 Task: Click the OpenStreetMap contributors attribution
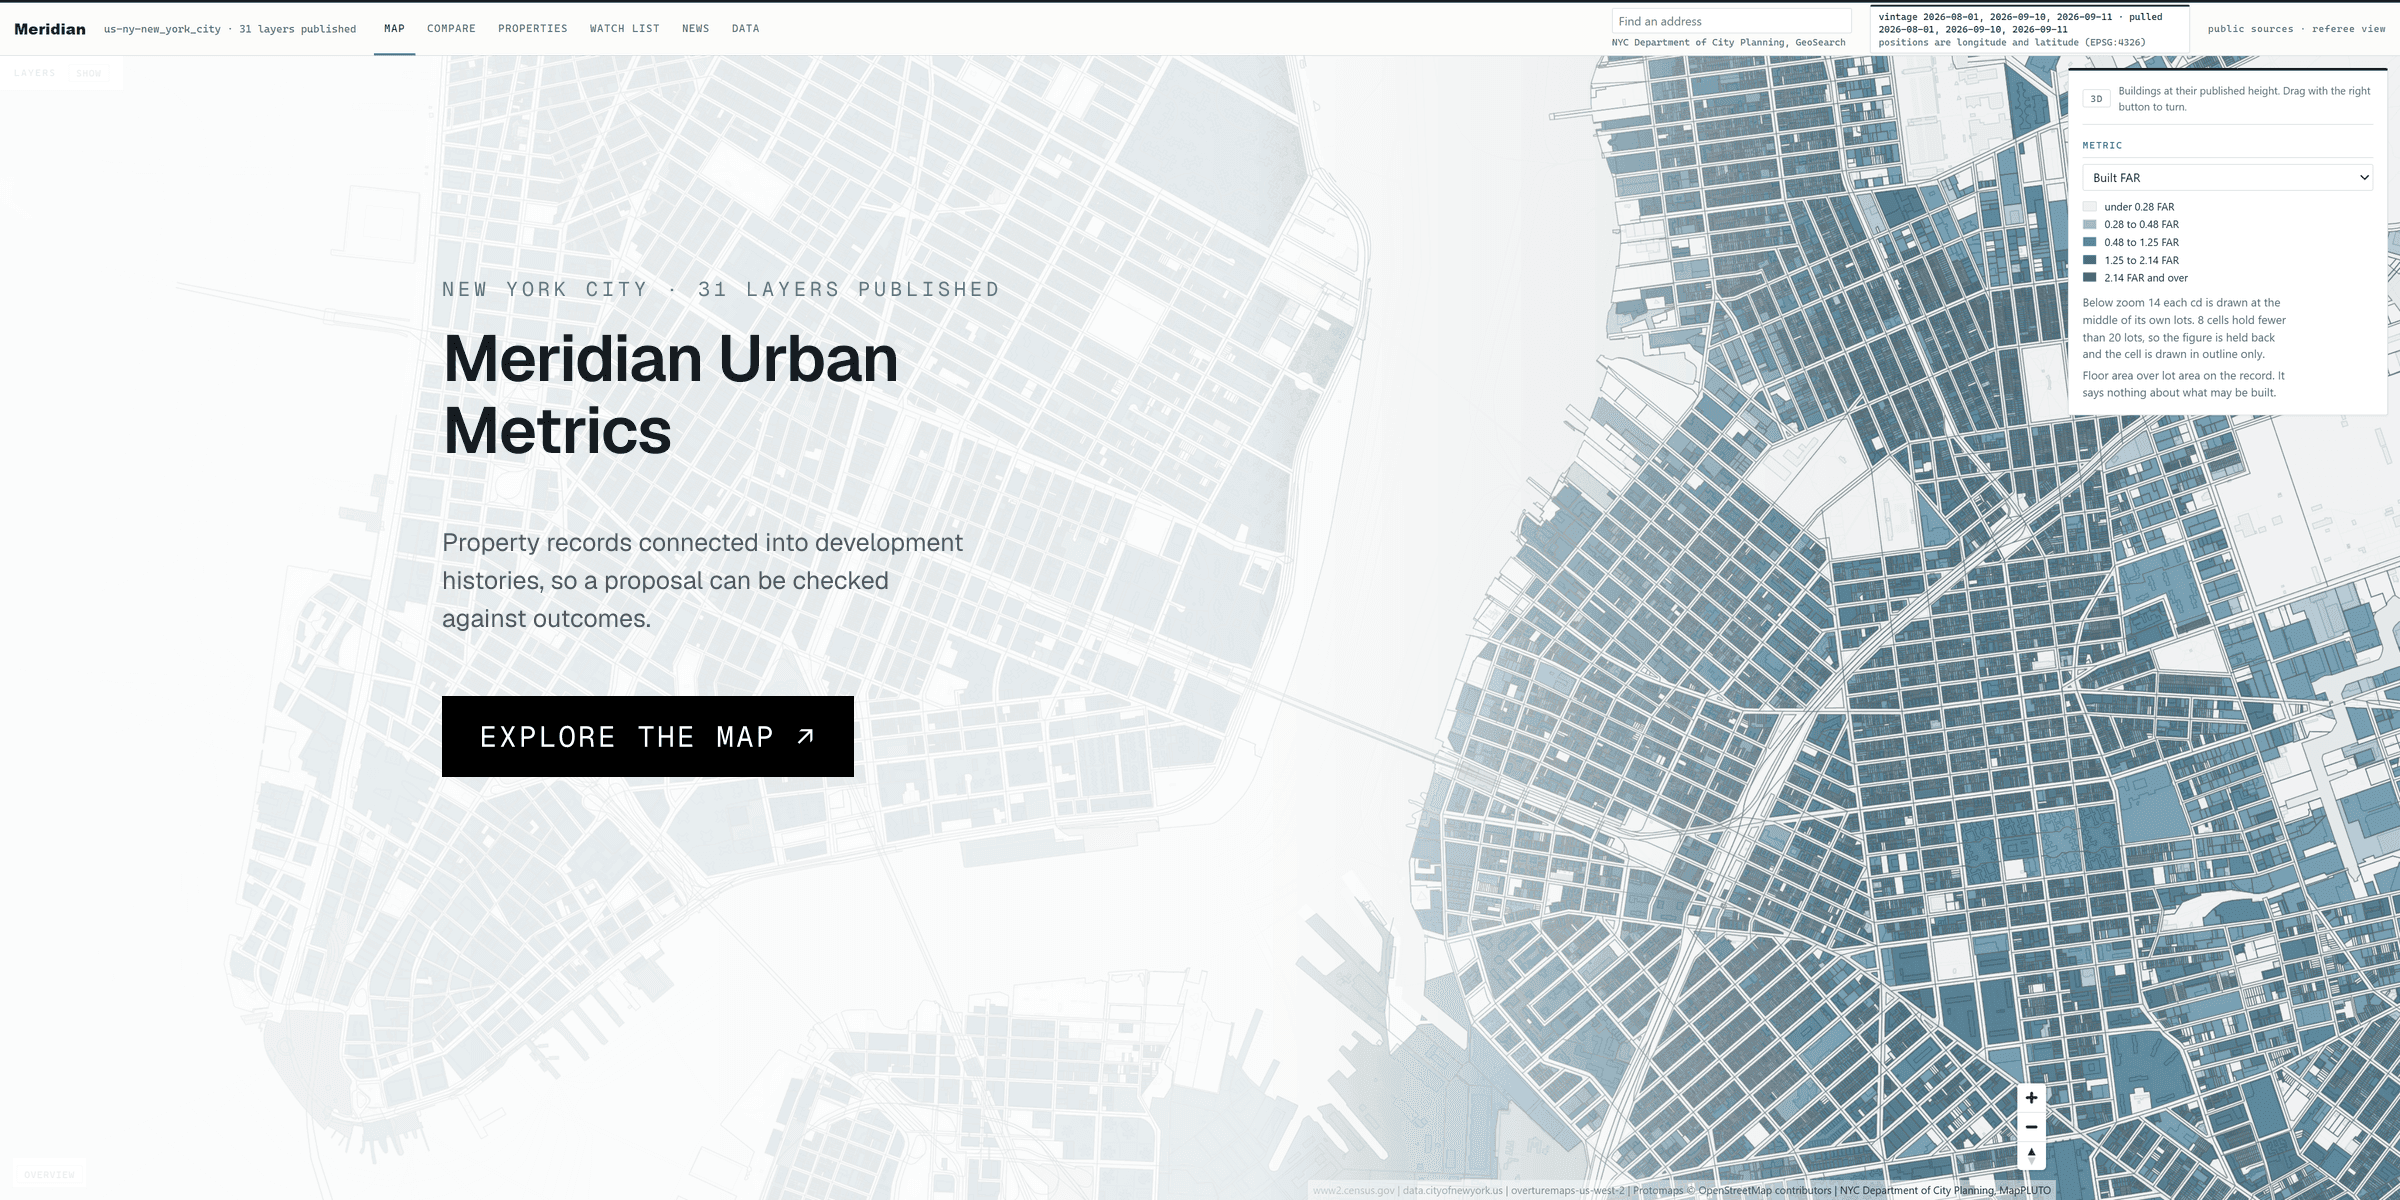click(x=1765, y=1190)
